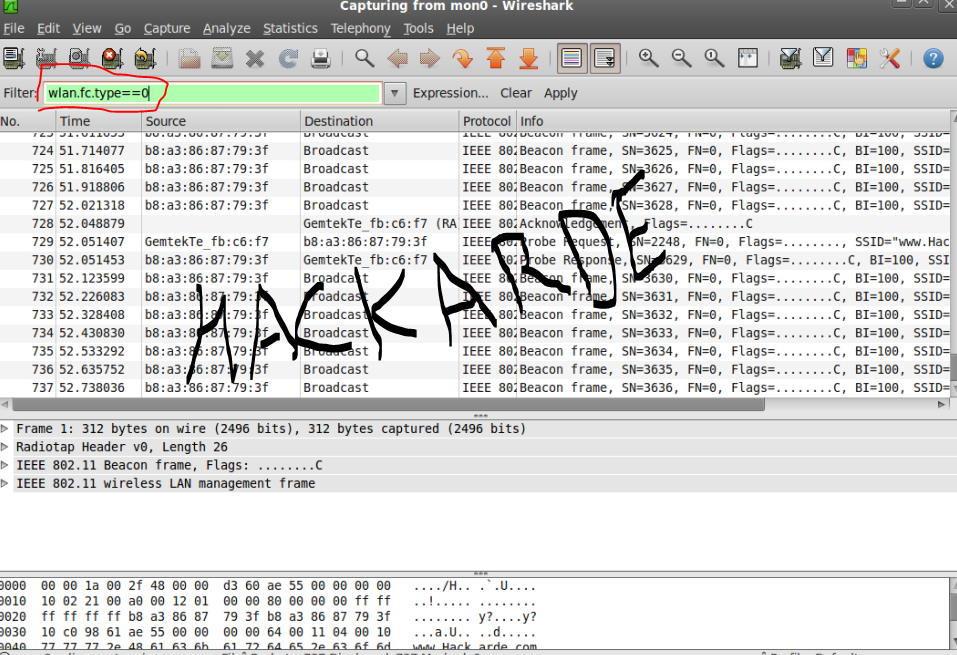The width and height of the screenshot is (957, 655).
Task: Sort by Destination column header
Action: (x=379, y=121)
